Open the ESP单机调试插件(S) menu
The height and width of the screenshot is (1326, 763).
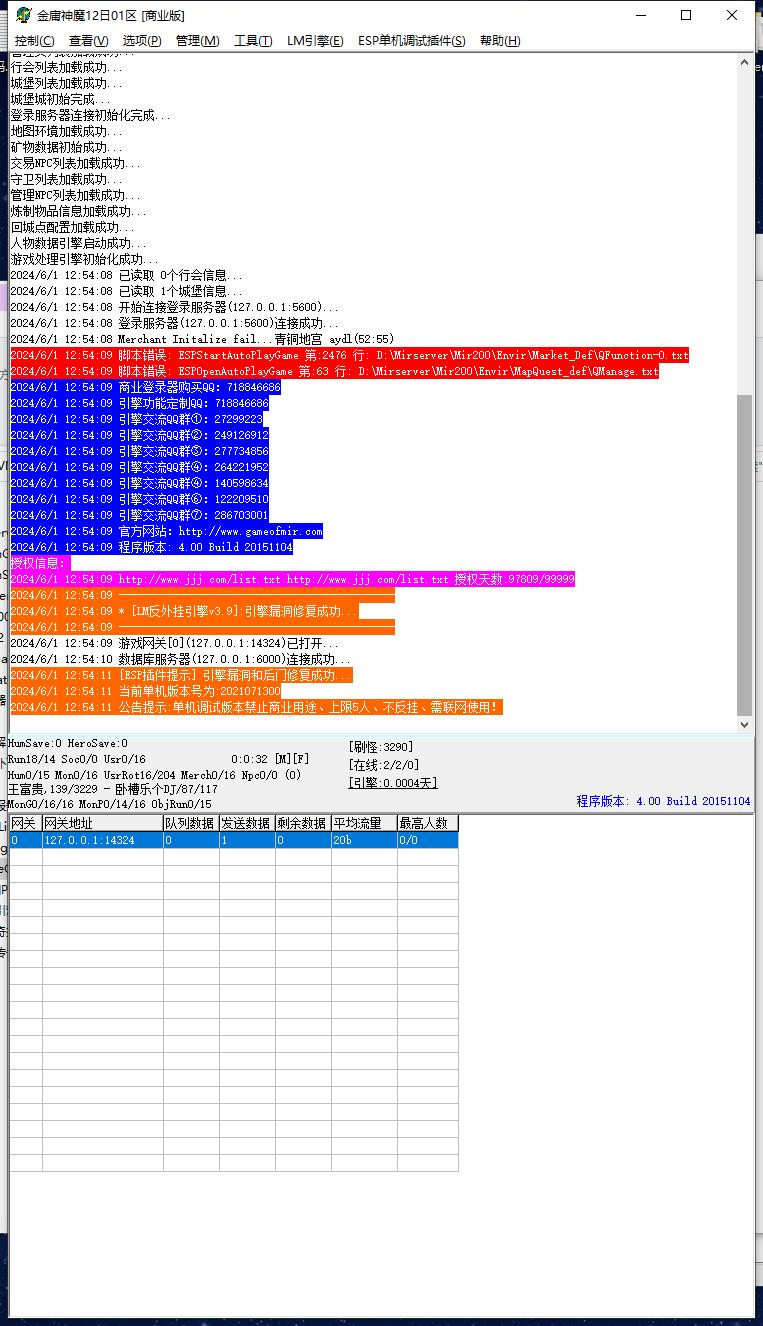[411, 41]
